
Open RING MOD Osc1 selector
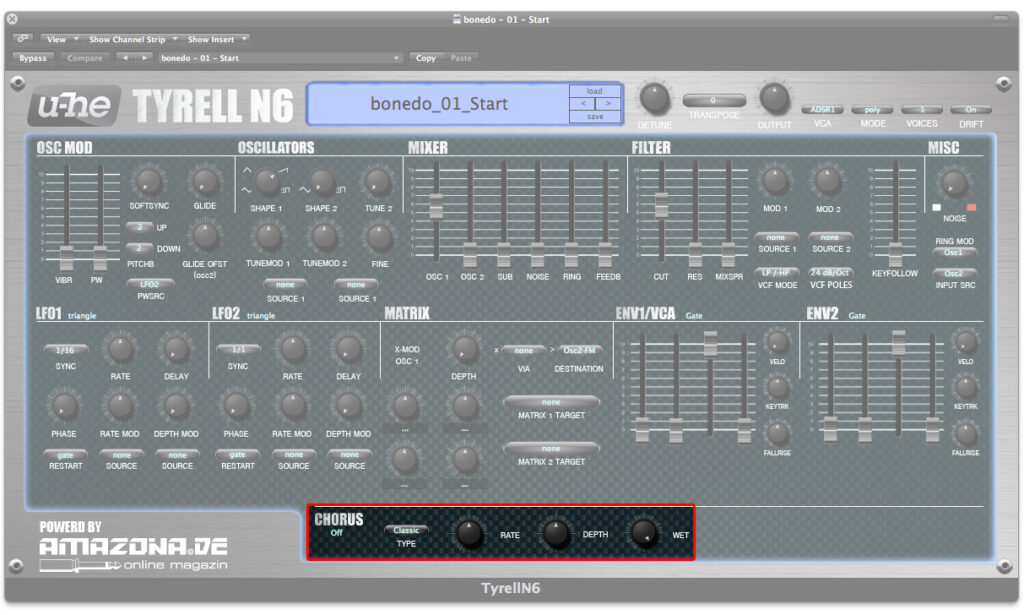coord(954,251)
